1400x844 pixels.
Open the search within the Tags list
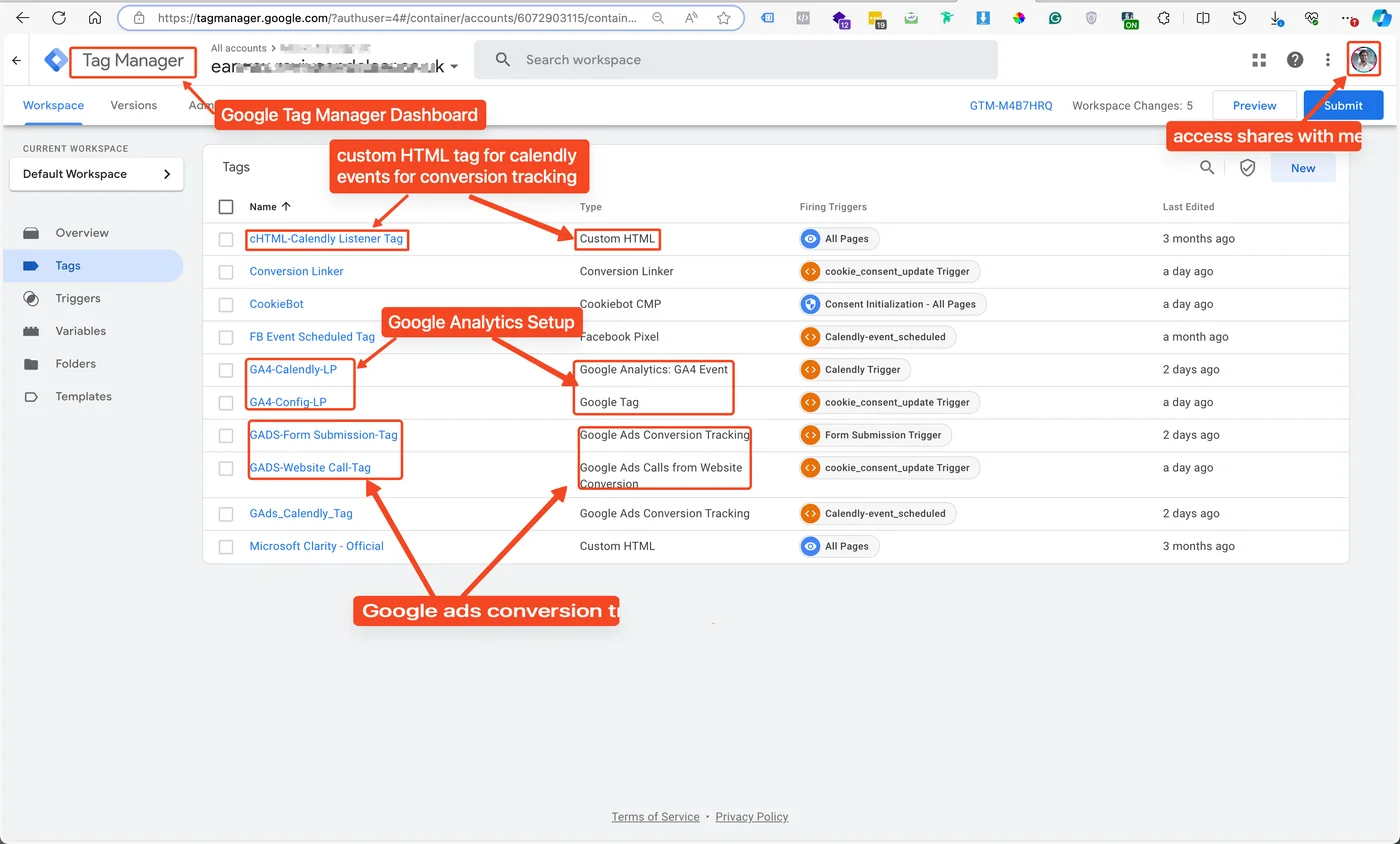pos(1207,167)
